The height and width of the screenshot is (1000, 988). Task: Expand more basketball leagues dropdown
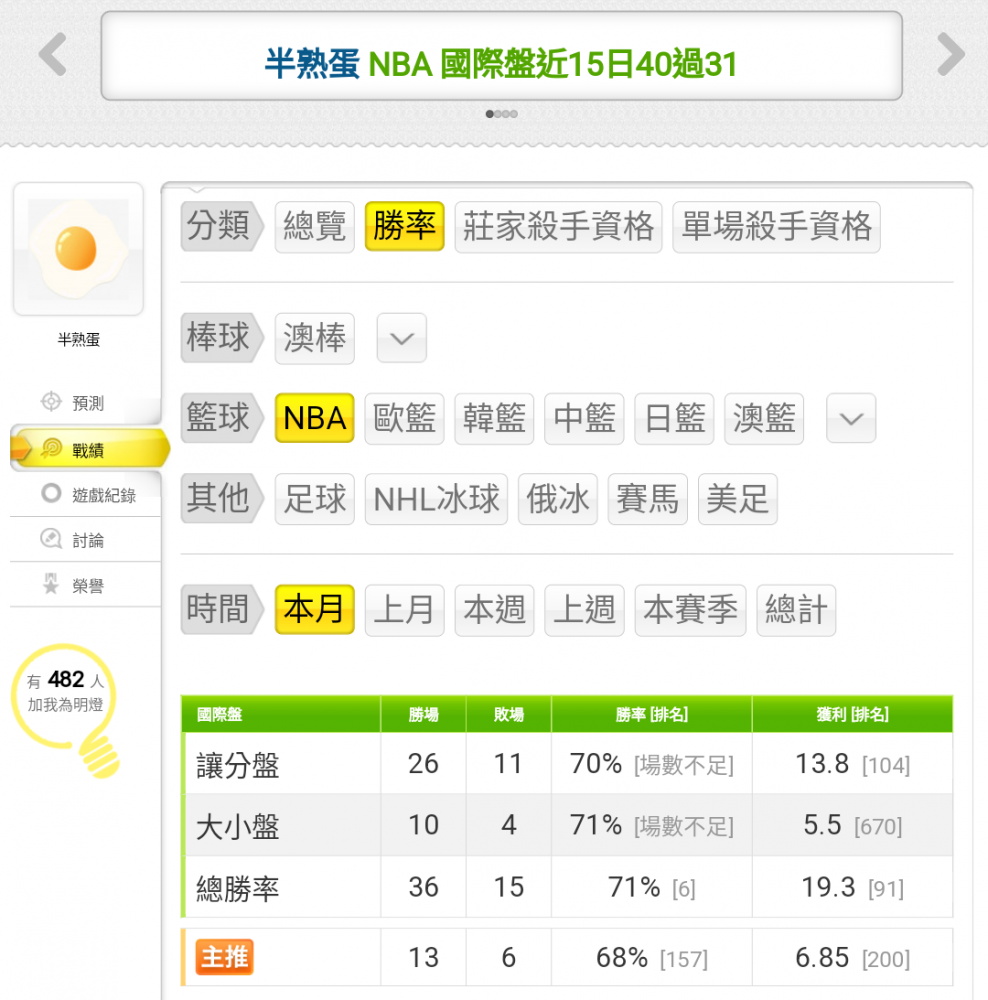coord(851,418)
